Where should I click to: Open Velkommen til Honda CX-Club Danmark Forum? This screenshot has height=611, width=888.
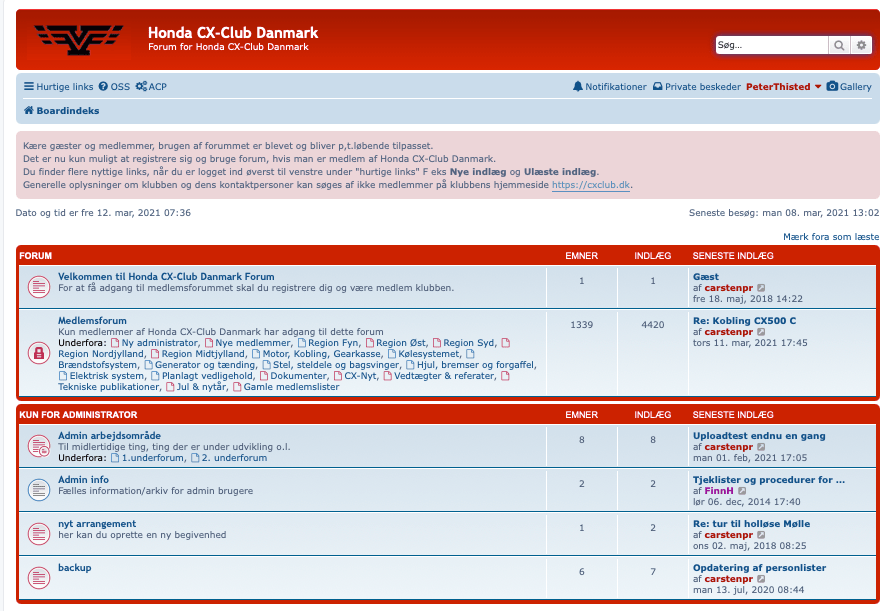click(166, 276)
